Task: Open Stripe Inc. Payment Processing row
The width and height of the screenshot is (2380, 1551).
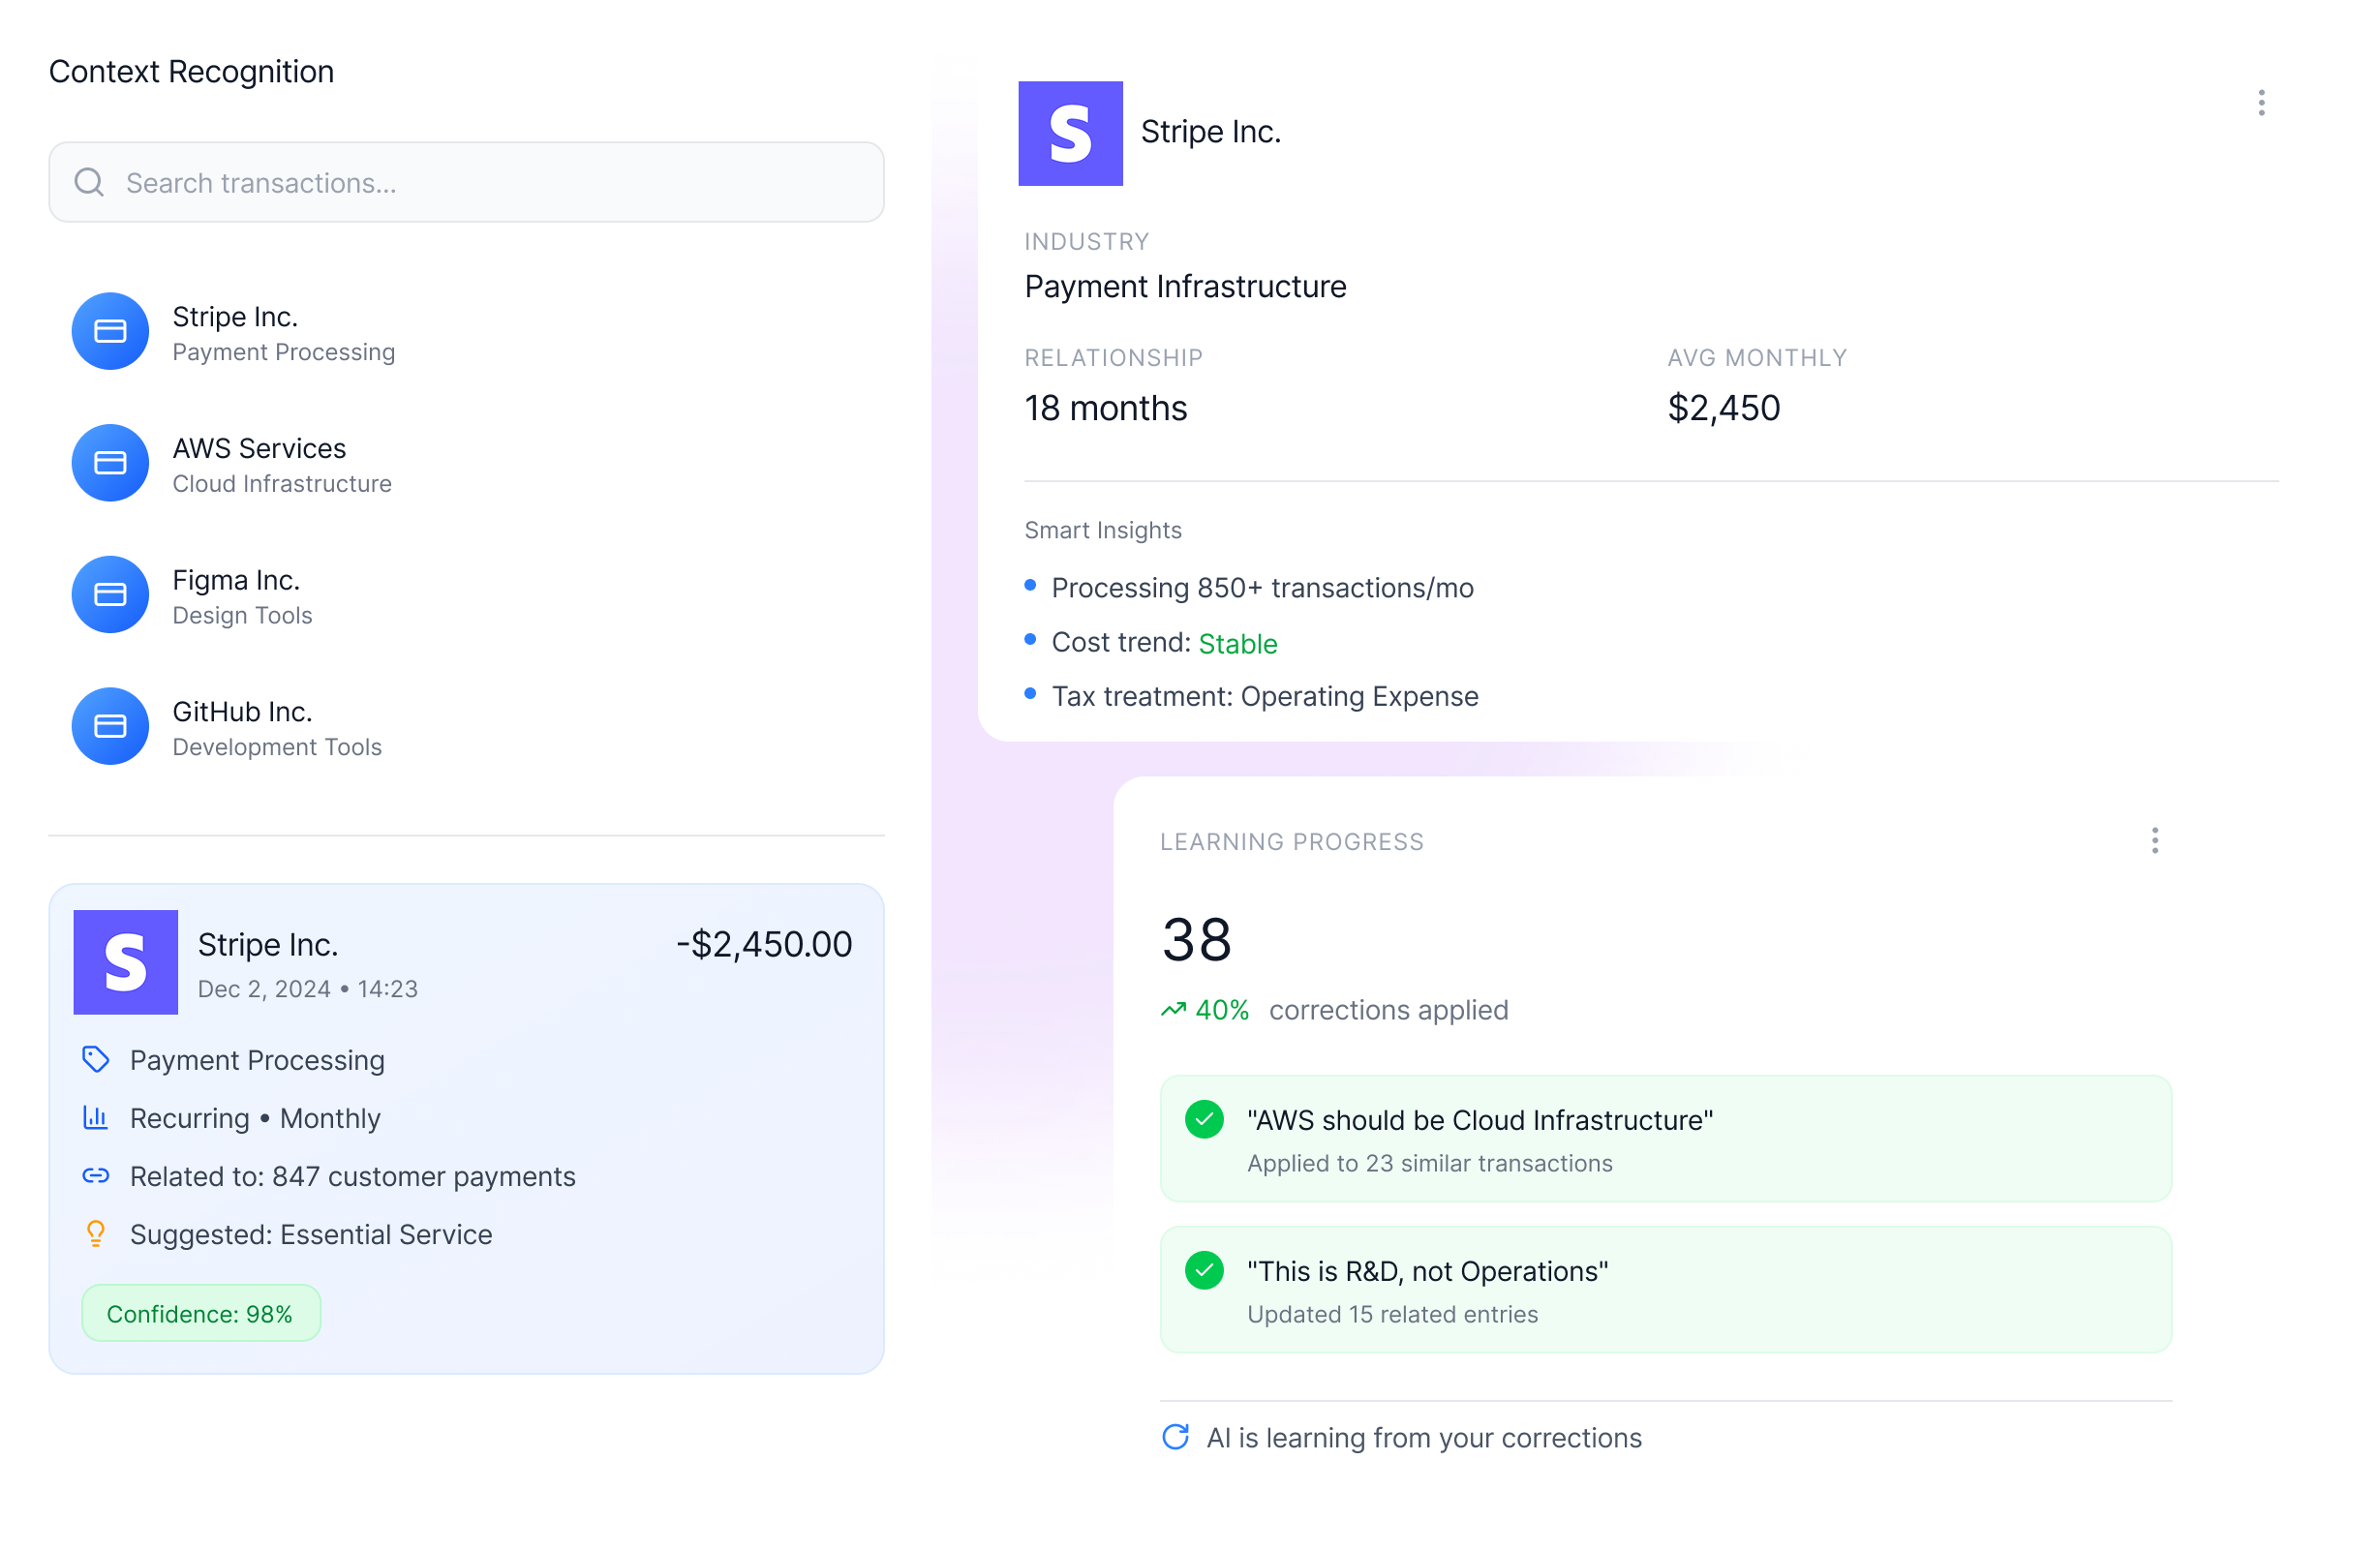Action: tap(466, 332)
